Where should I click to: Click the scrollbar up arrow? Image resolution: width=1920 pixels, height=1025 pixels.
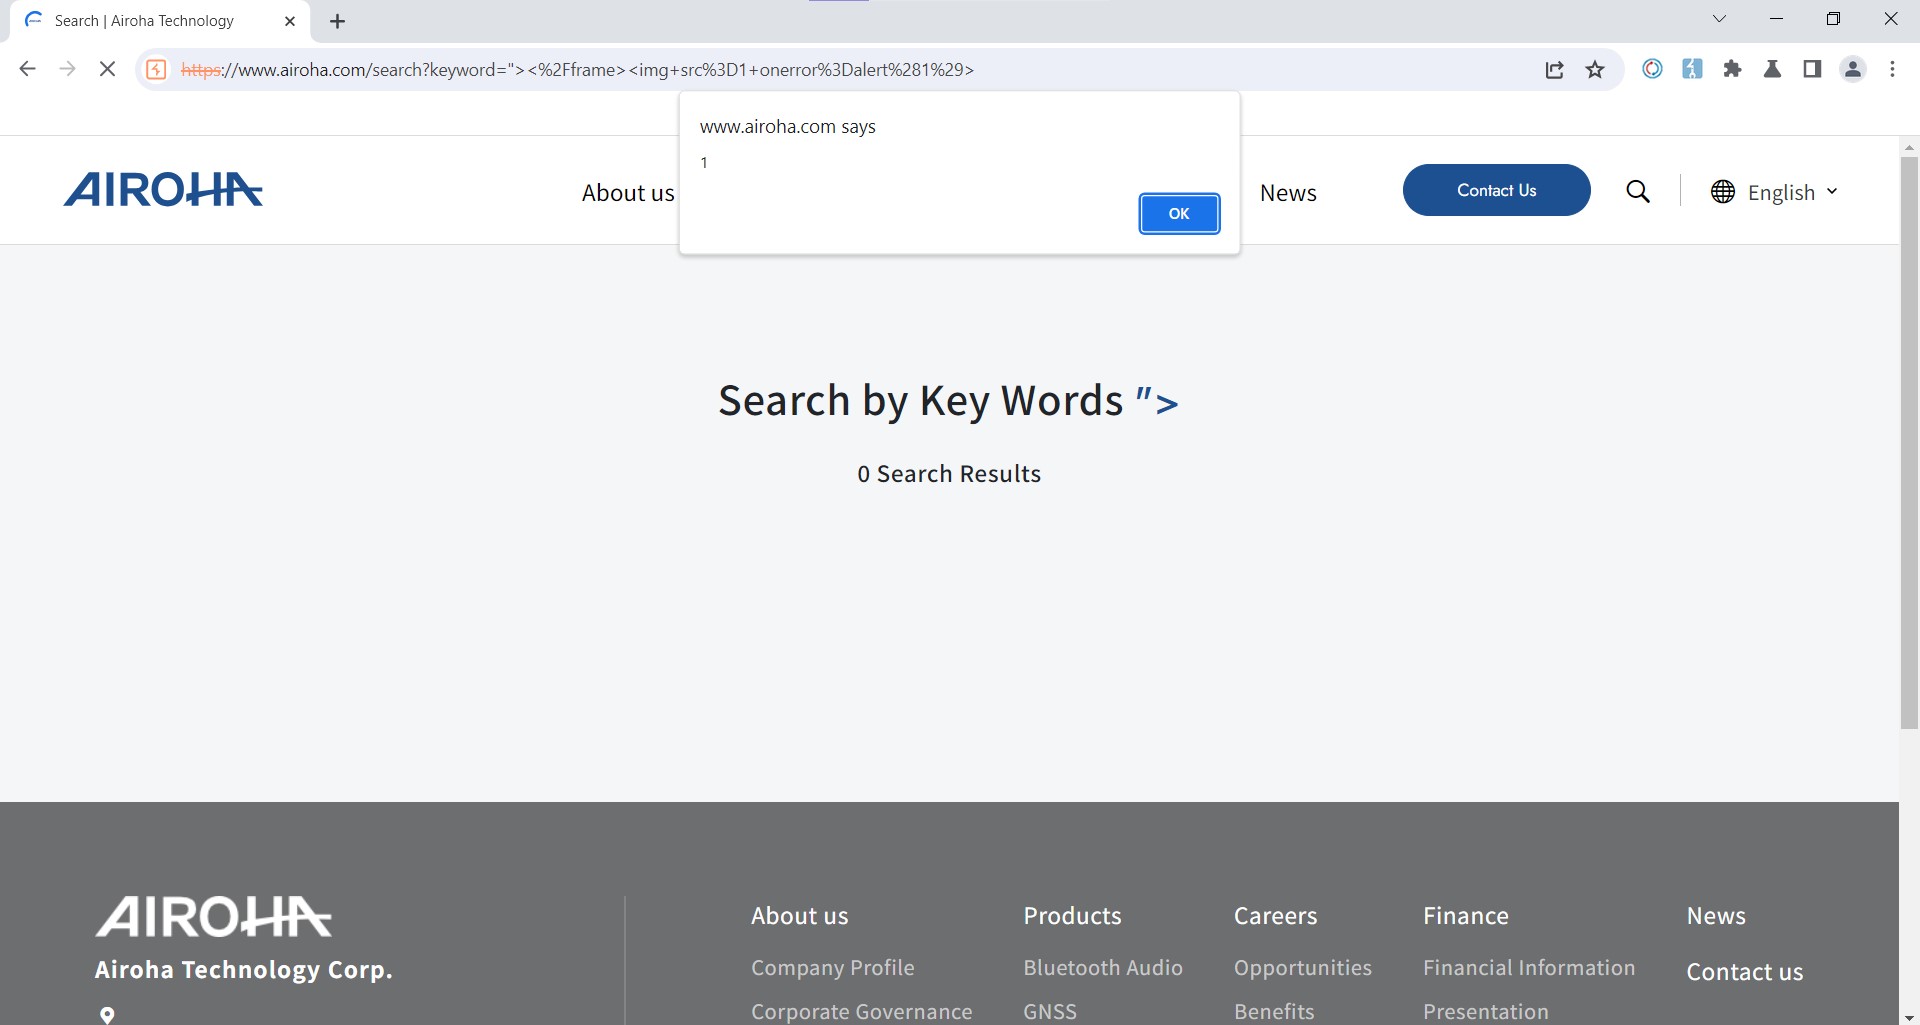(x=1909, y=147)
